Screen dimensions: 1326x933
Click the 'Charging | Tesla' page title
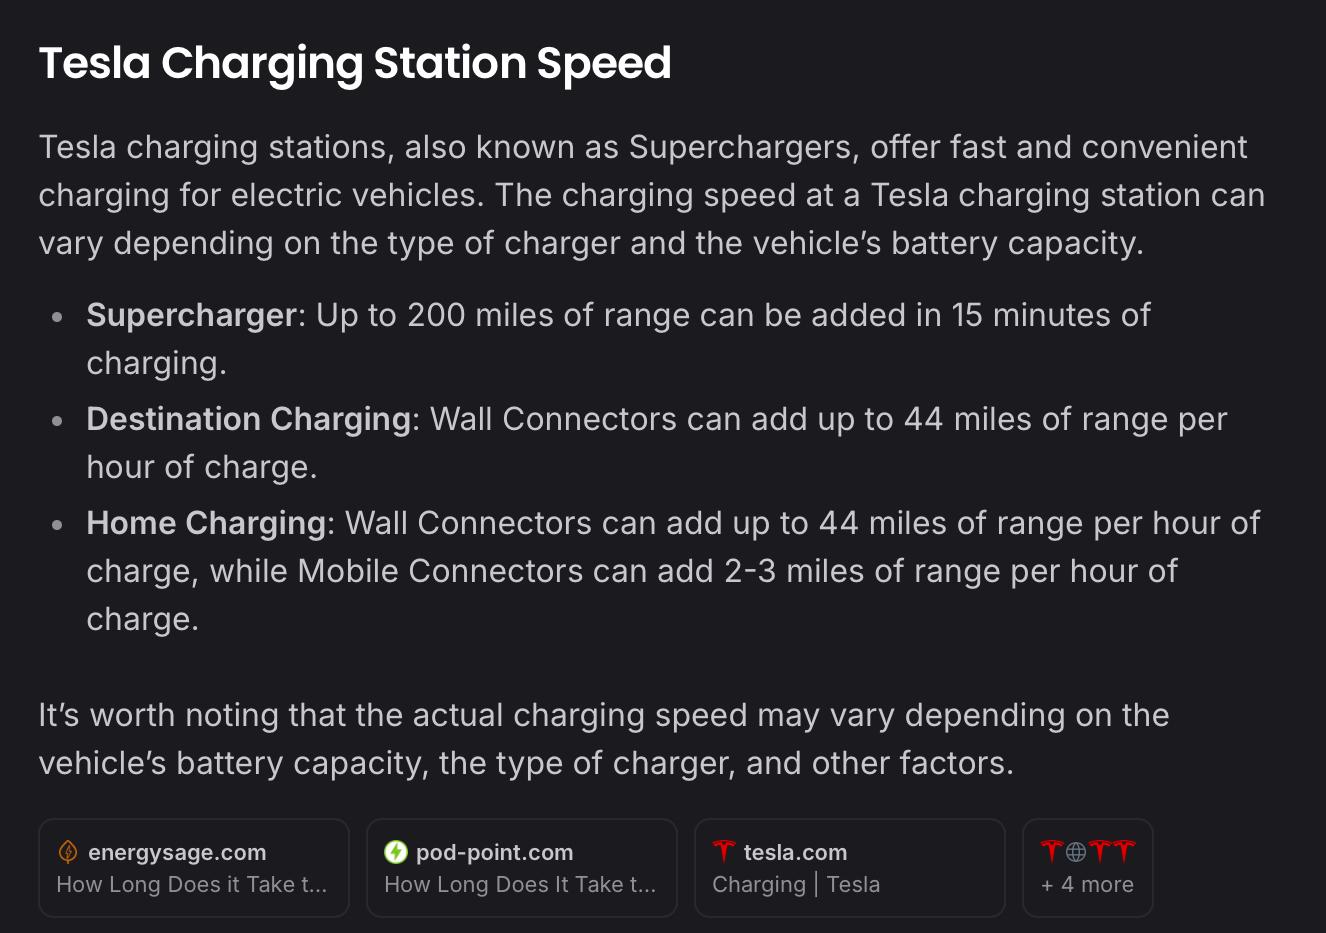[796, 885]
